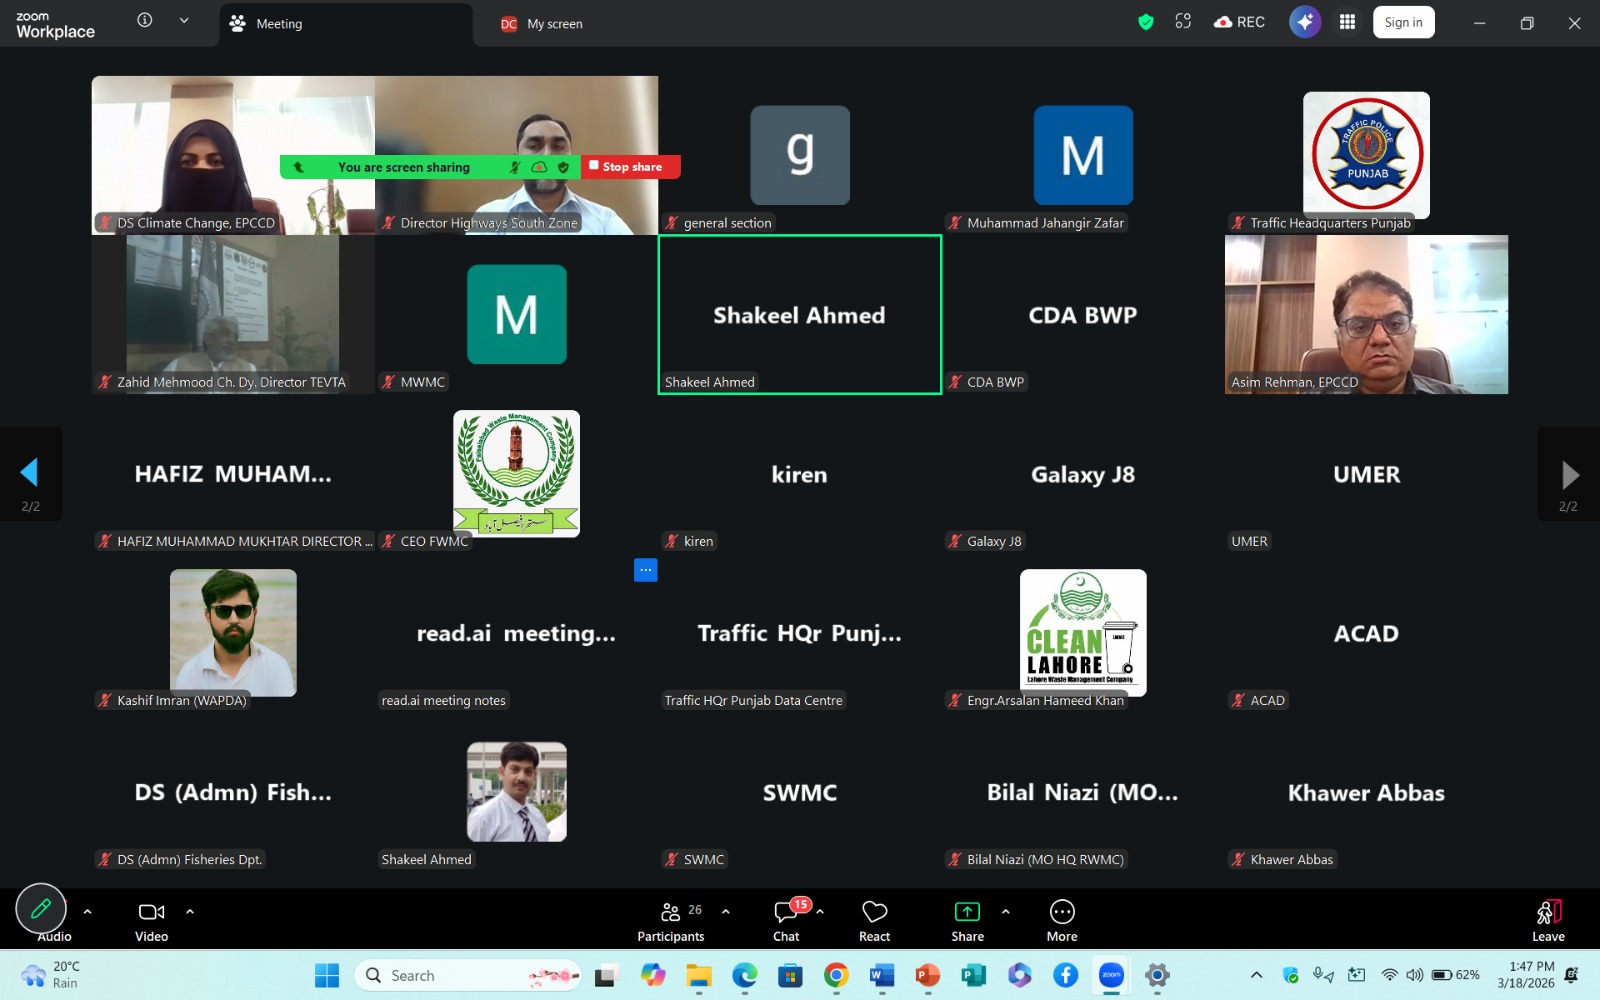Click the REC recording indicator

[1239, 22]
